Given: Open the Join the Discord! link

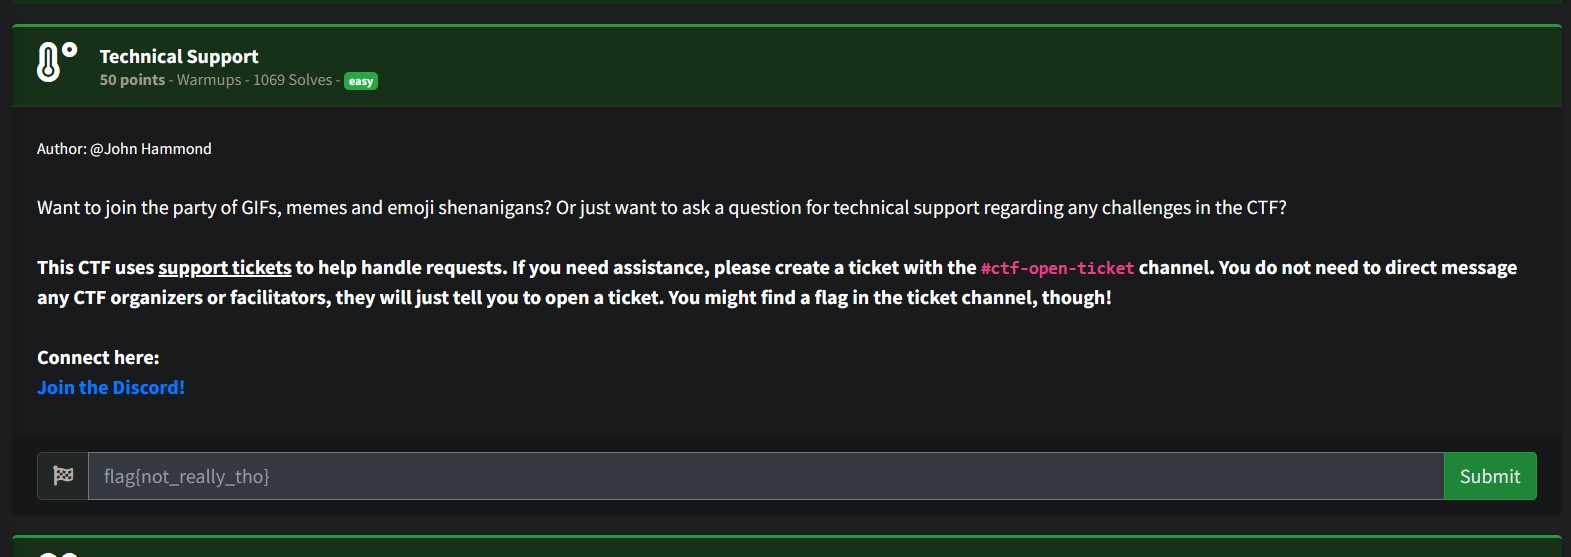Looking at the screenshot, I should (x=111, y=387).
